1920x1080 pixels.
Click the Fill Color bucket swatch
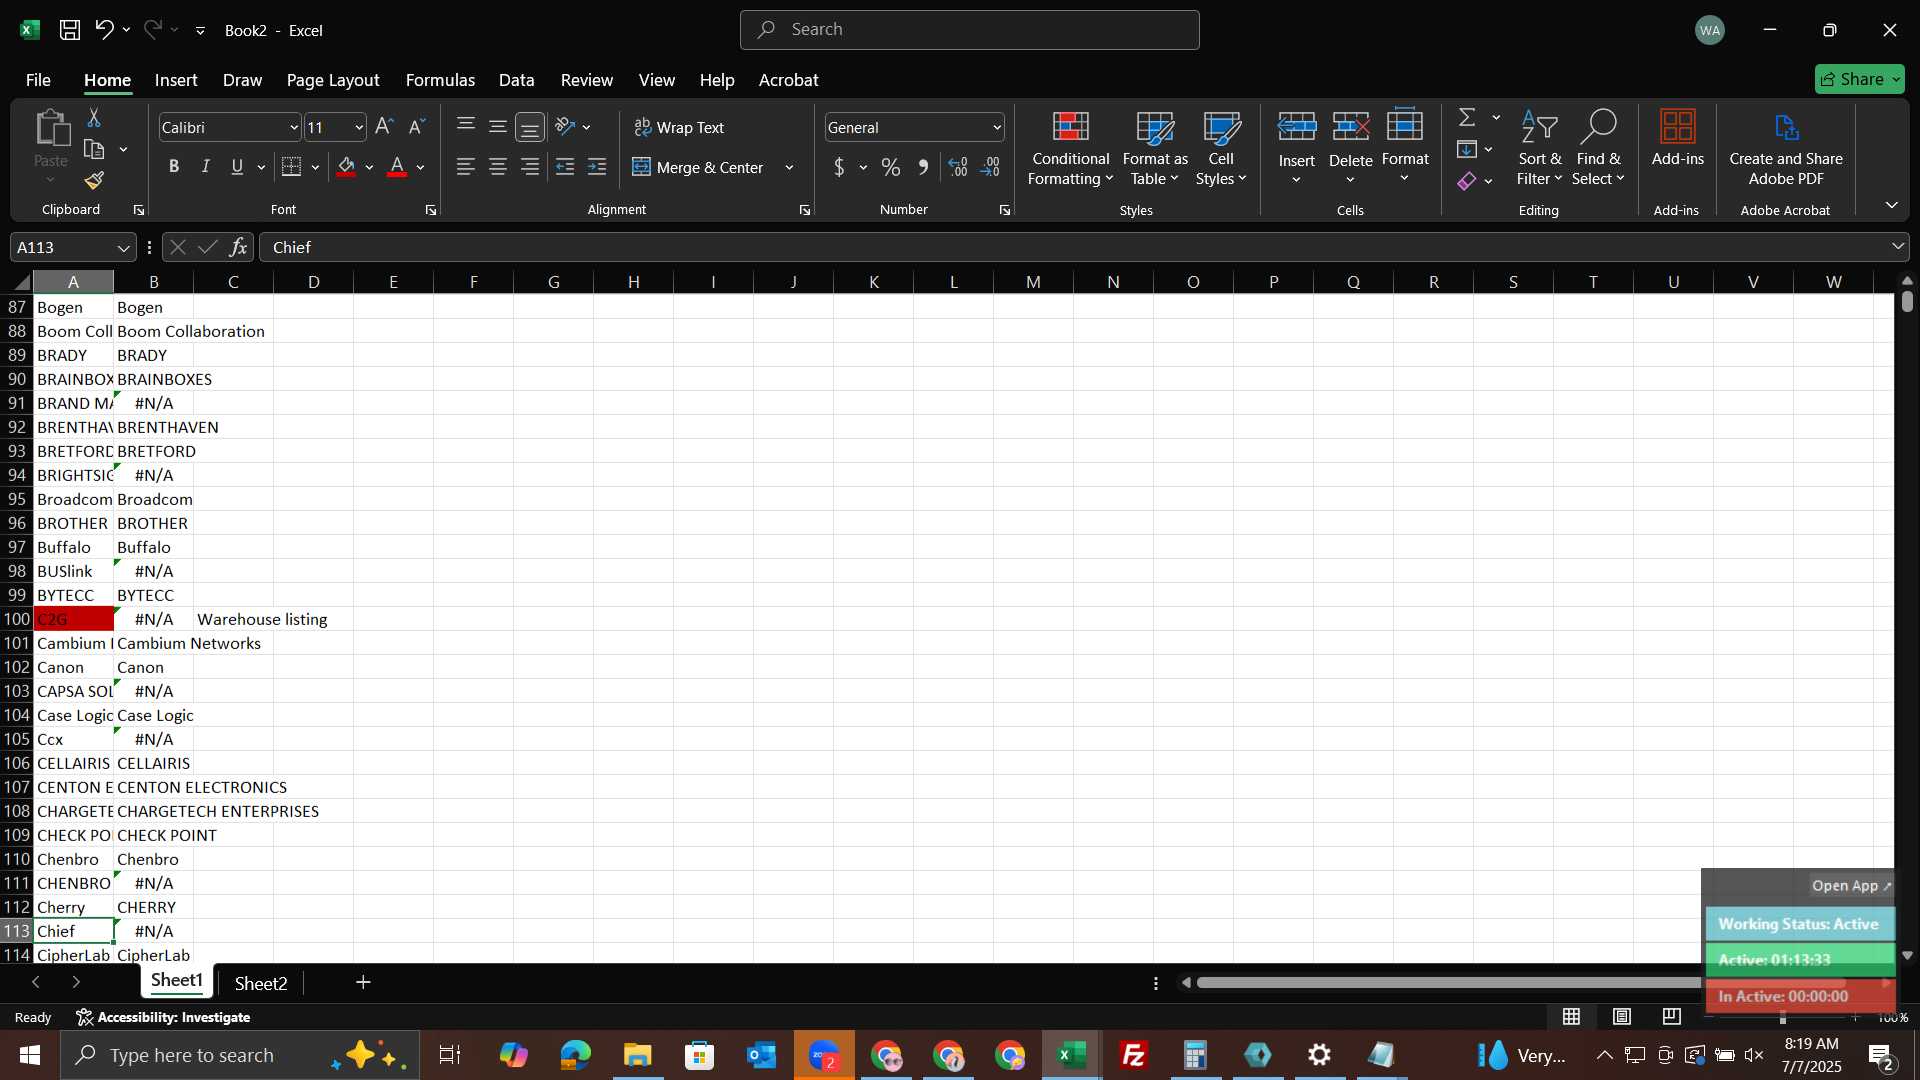pyautogui.click(x=347, y=167)
